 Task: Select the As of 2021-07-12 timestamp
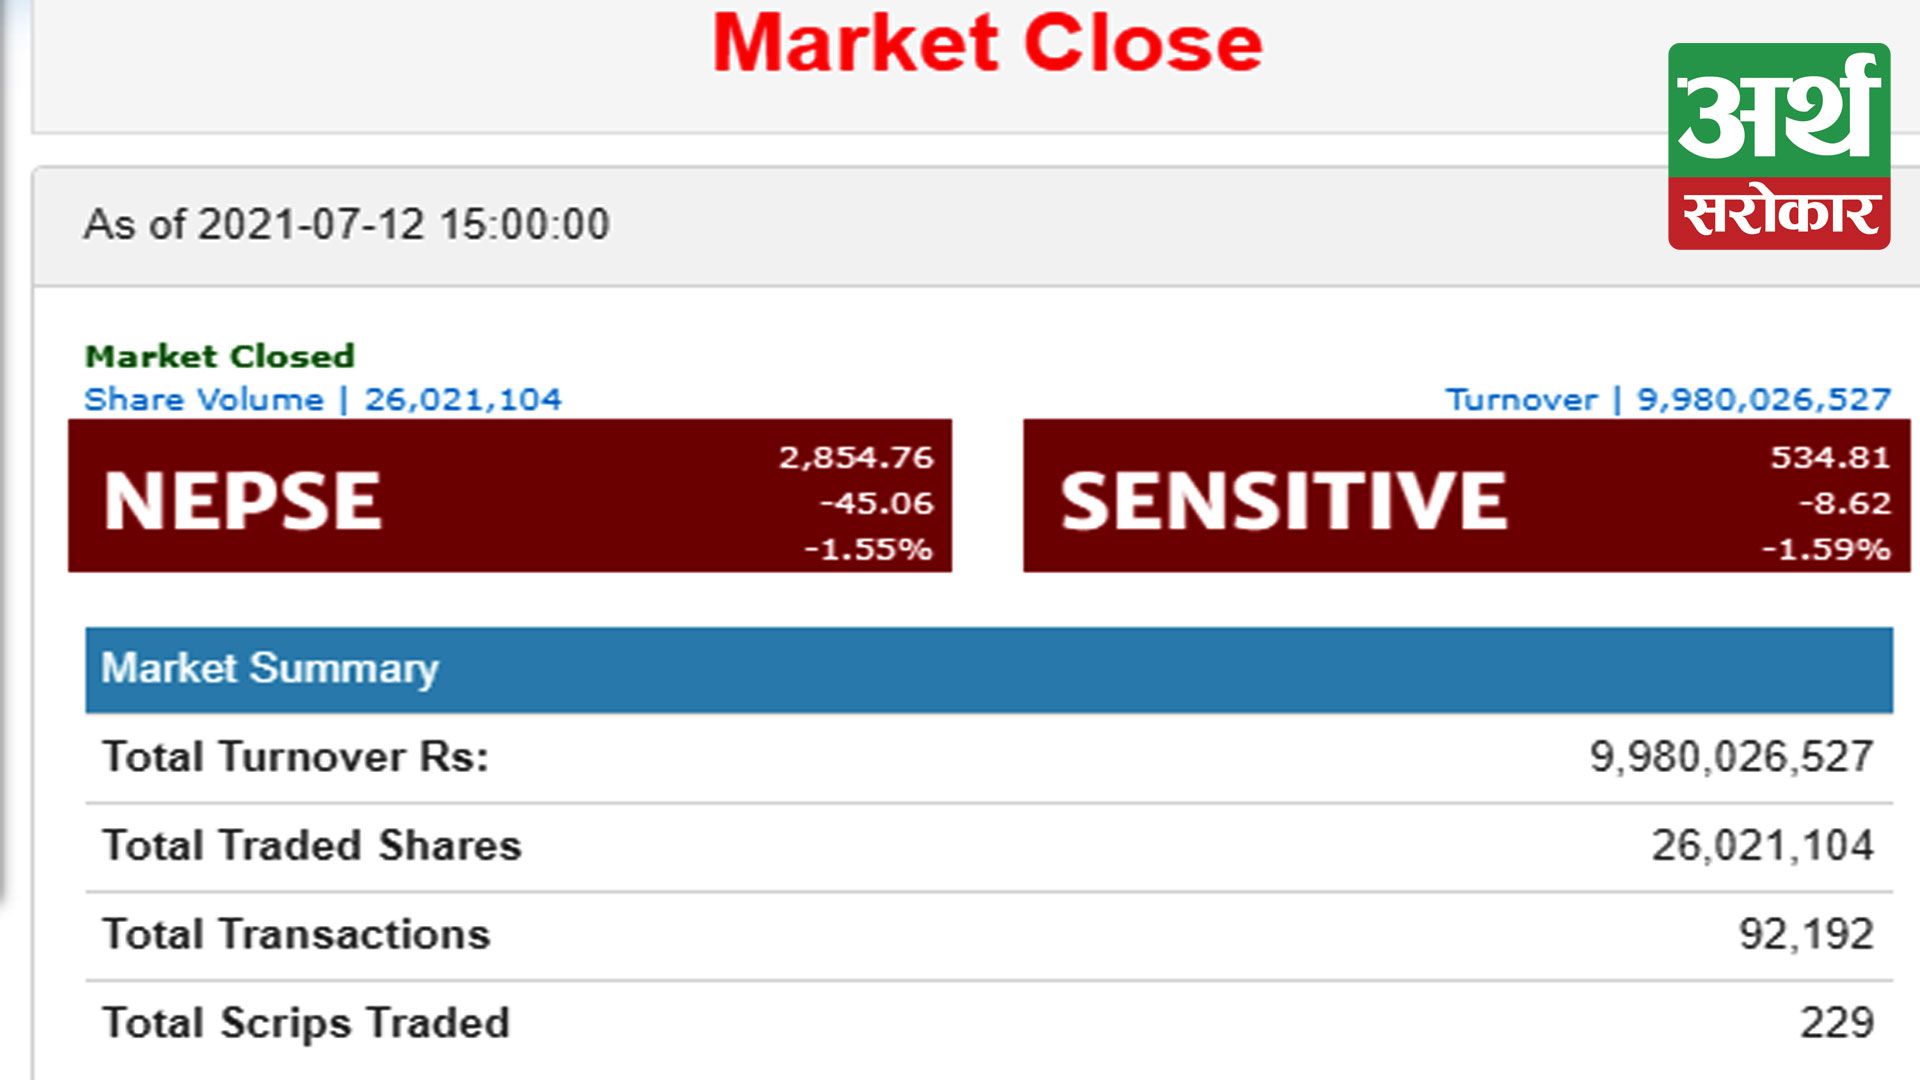pos(347,224)
